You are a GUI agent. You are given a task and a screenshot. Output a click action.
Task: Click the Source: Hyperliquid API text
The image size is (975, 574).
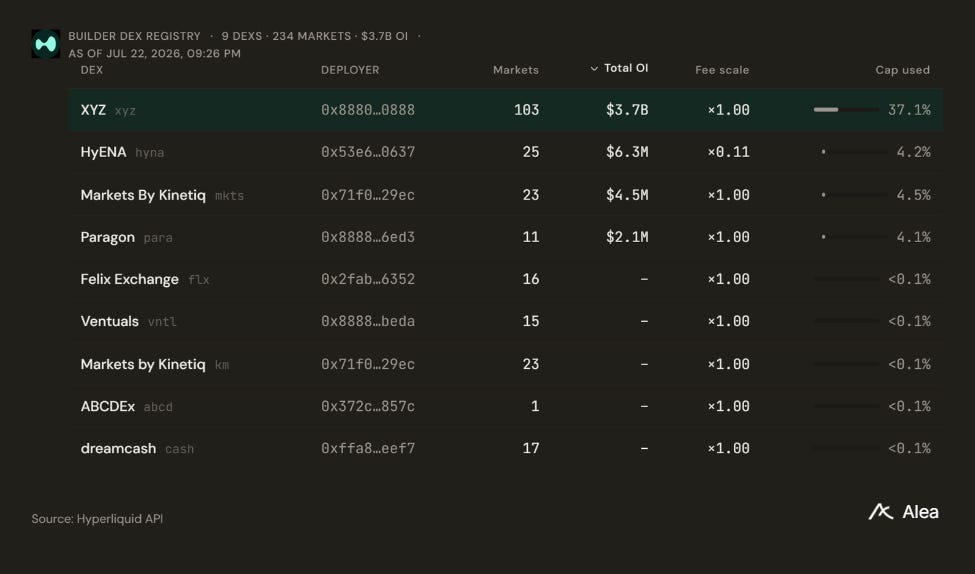(97, 519)
